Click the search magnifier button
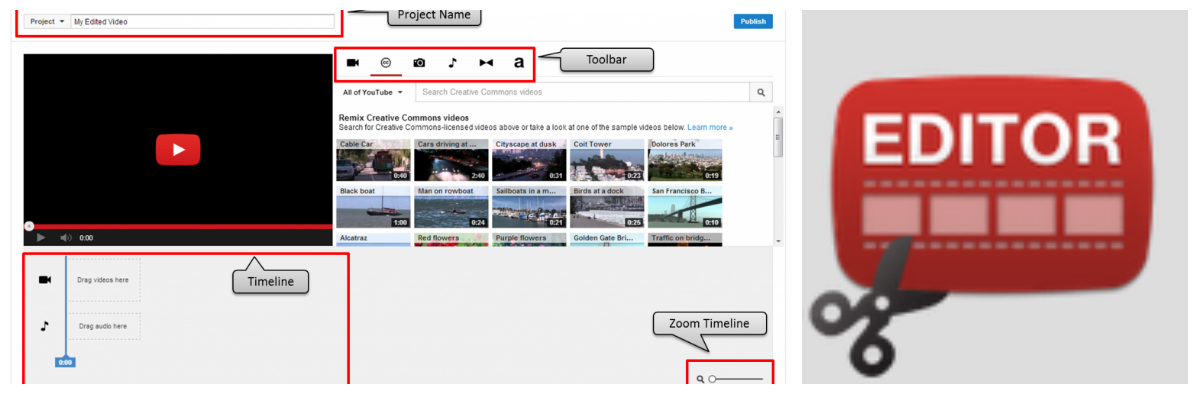The width and height of the screenshot is (1200, 396). [762, 92]
